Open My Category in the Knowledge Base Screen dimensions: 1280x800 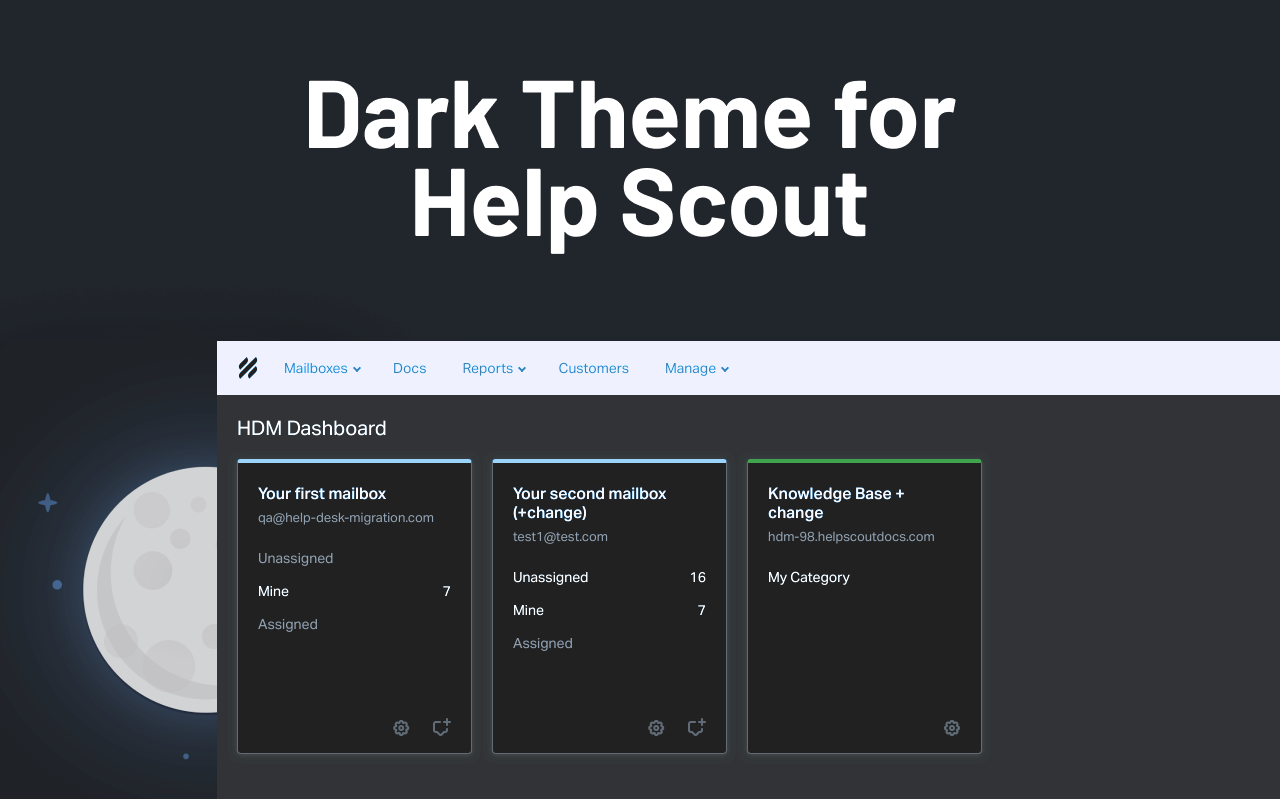[x=809, y=577]
